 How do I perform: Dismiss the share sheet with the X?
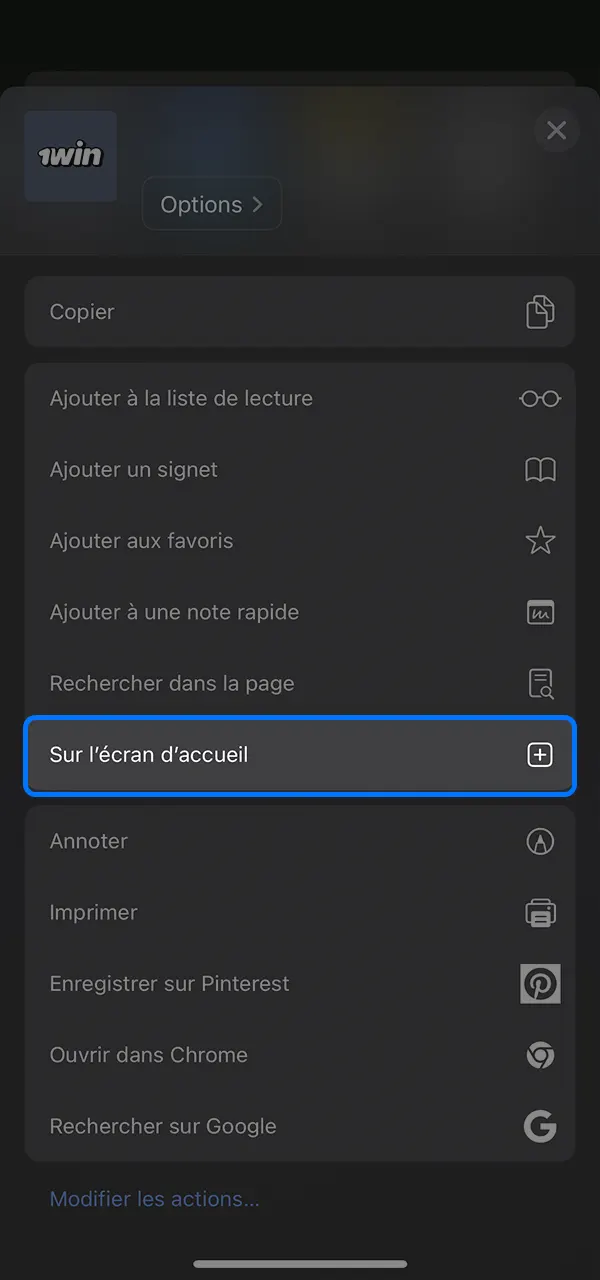556,130
